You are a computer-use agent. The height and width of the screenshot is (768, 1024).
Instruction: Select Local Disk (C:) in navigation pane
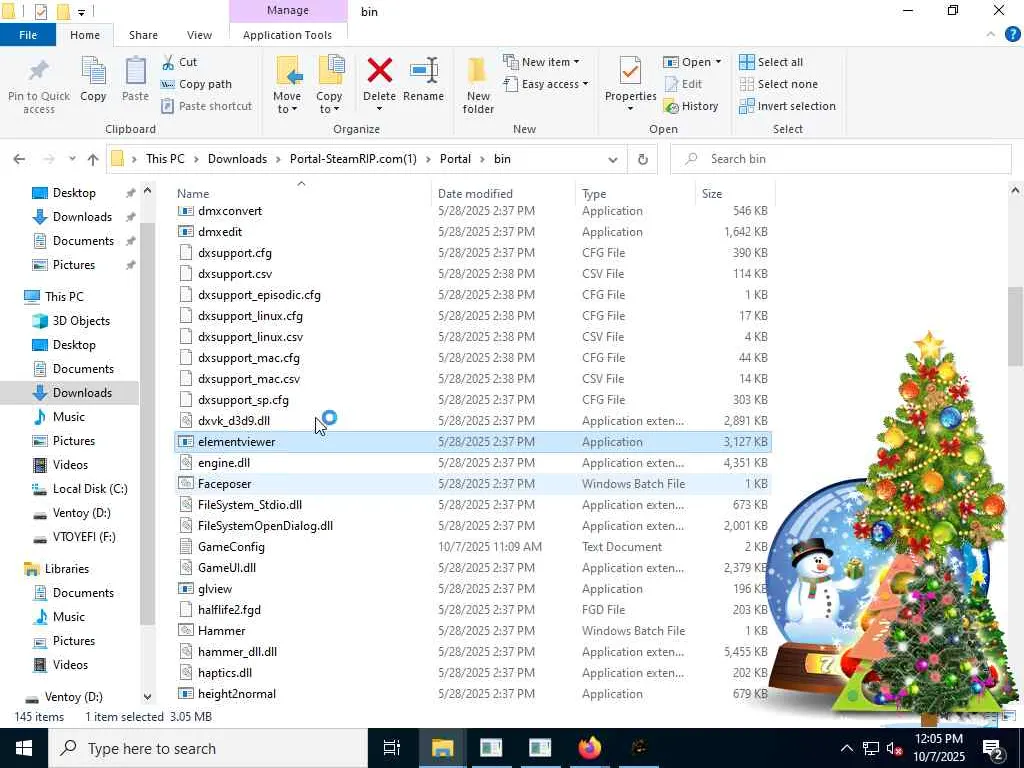(x=89, y=489)
